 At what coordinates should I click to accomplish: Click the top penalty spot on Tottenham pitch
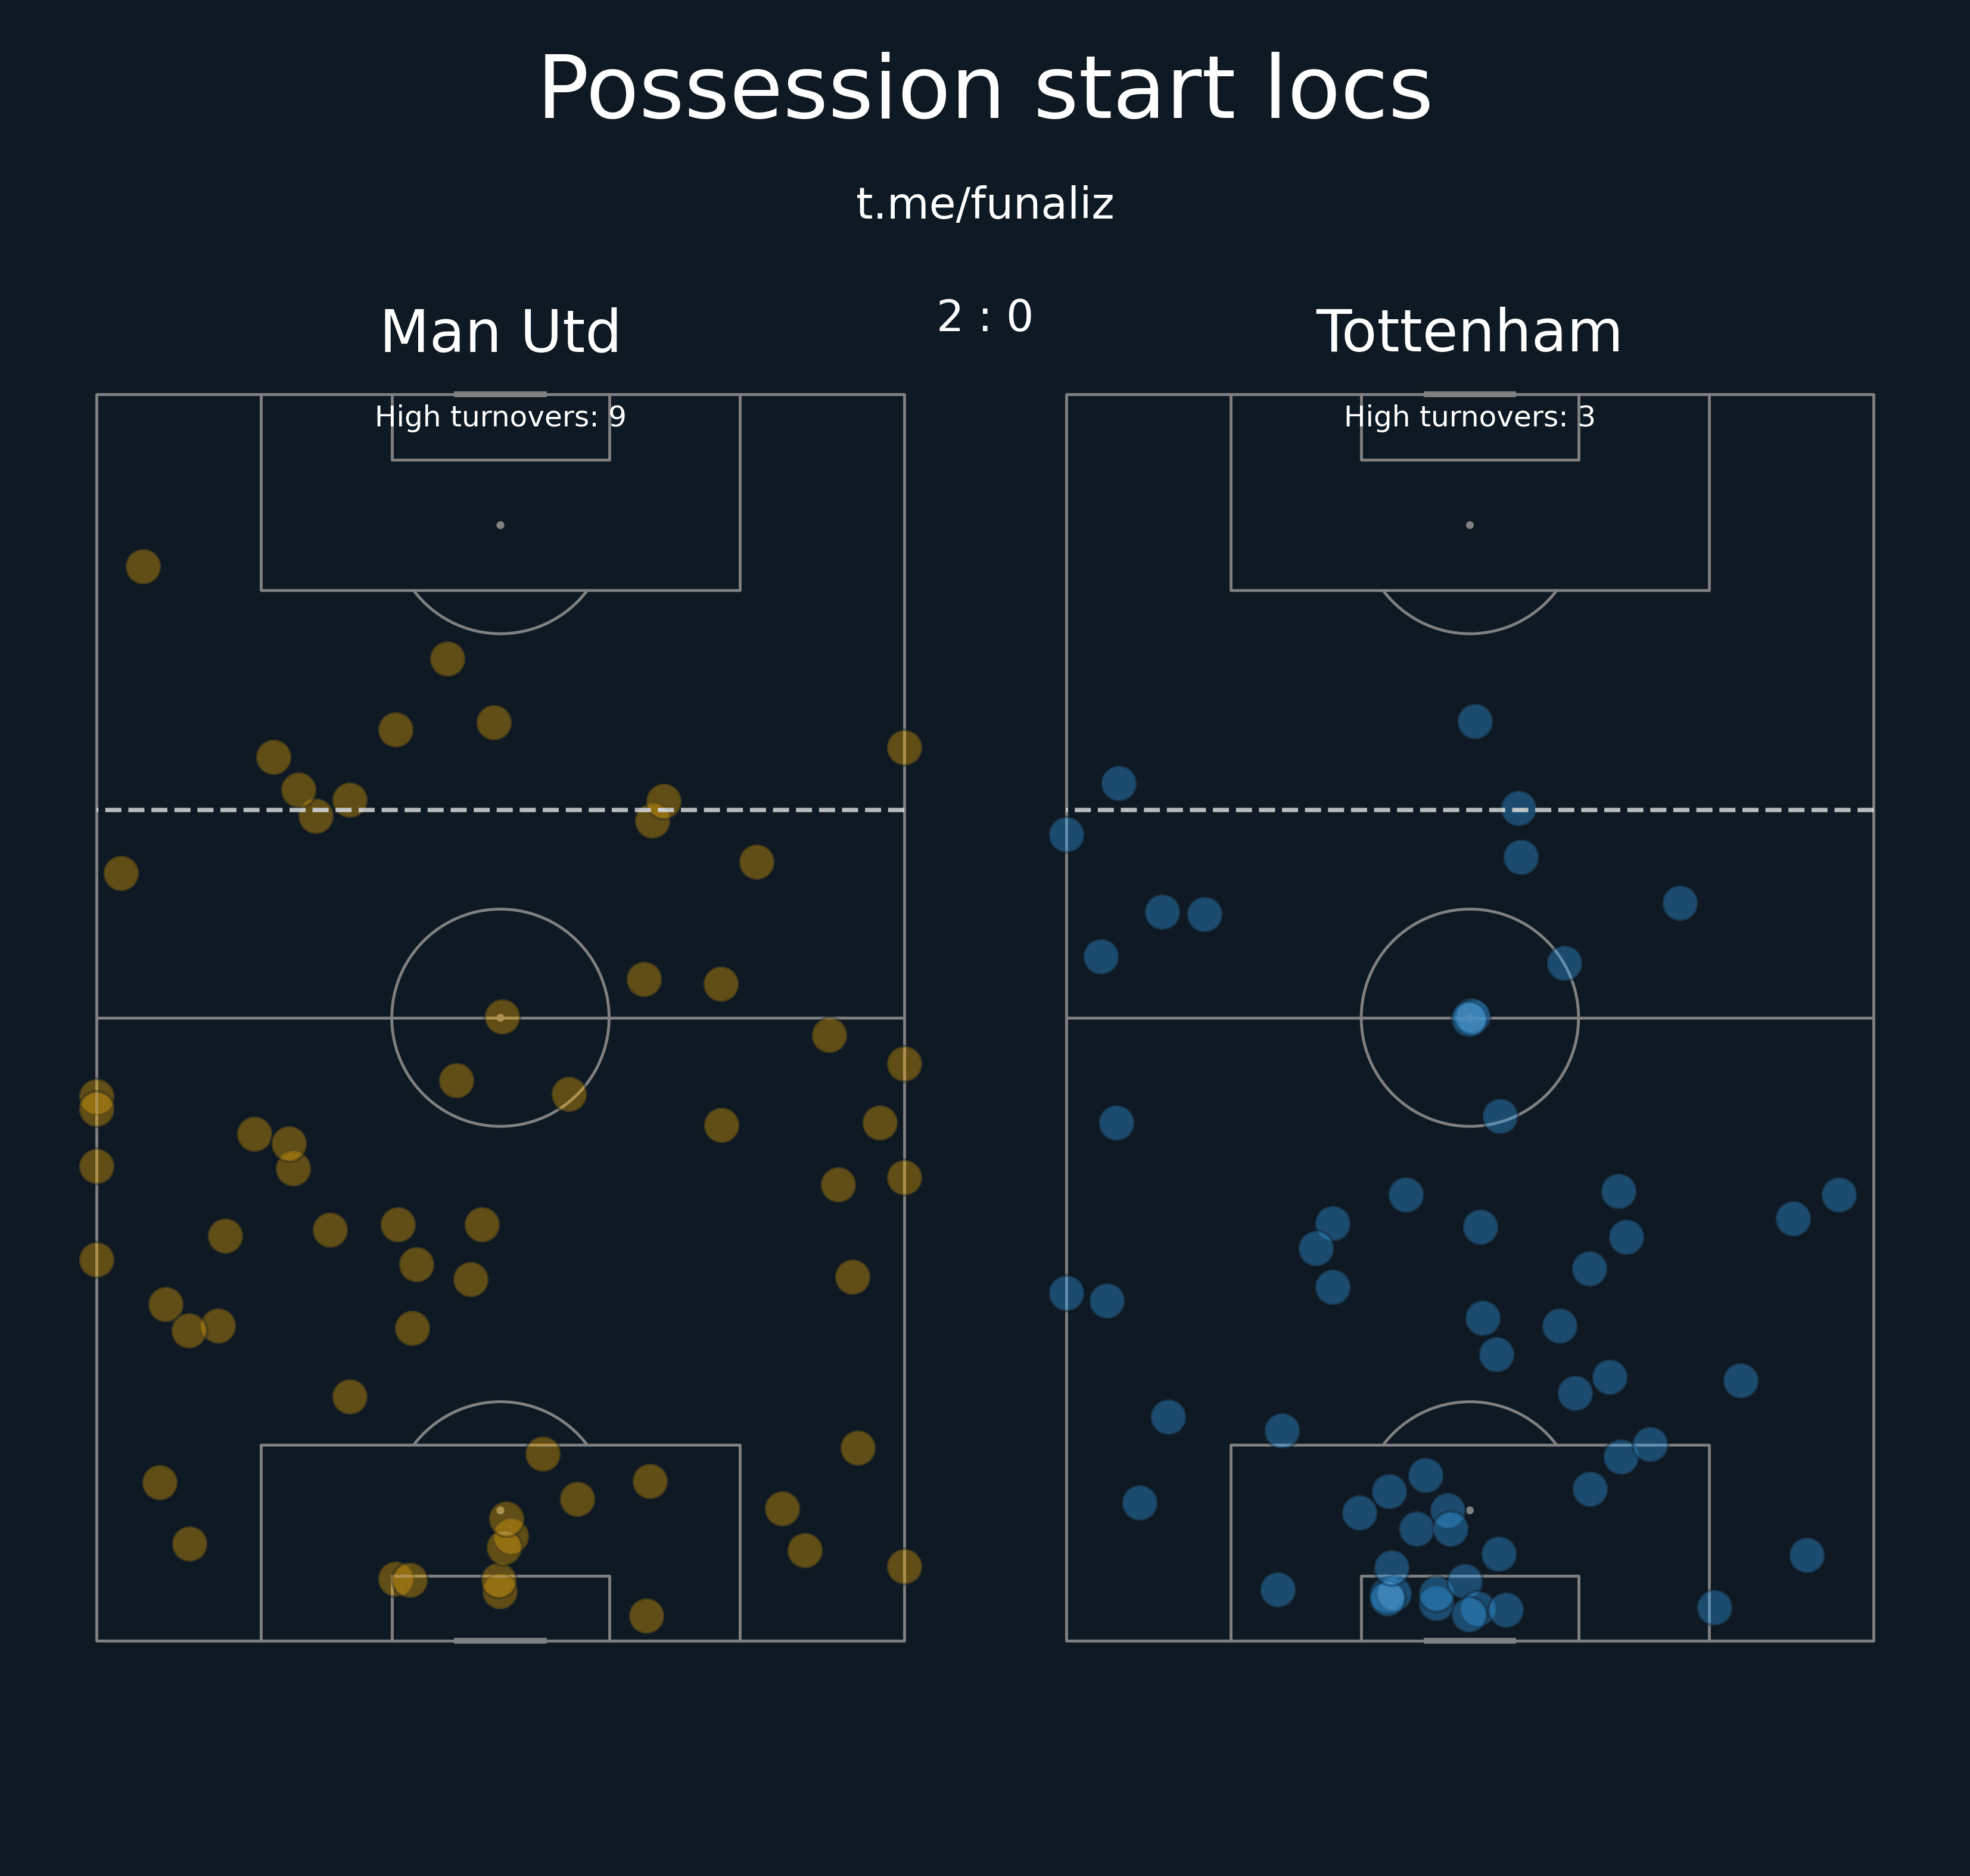click(x=1469, y=525)
